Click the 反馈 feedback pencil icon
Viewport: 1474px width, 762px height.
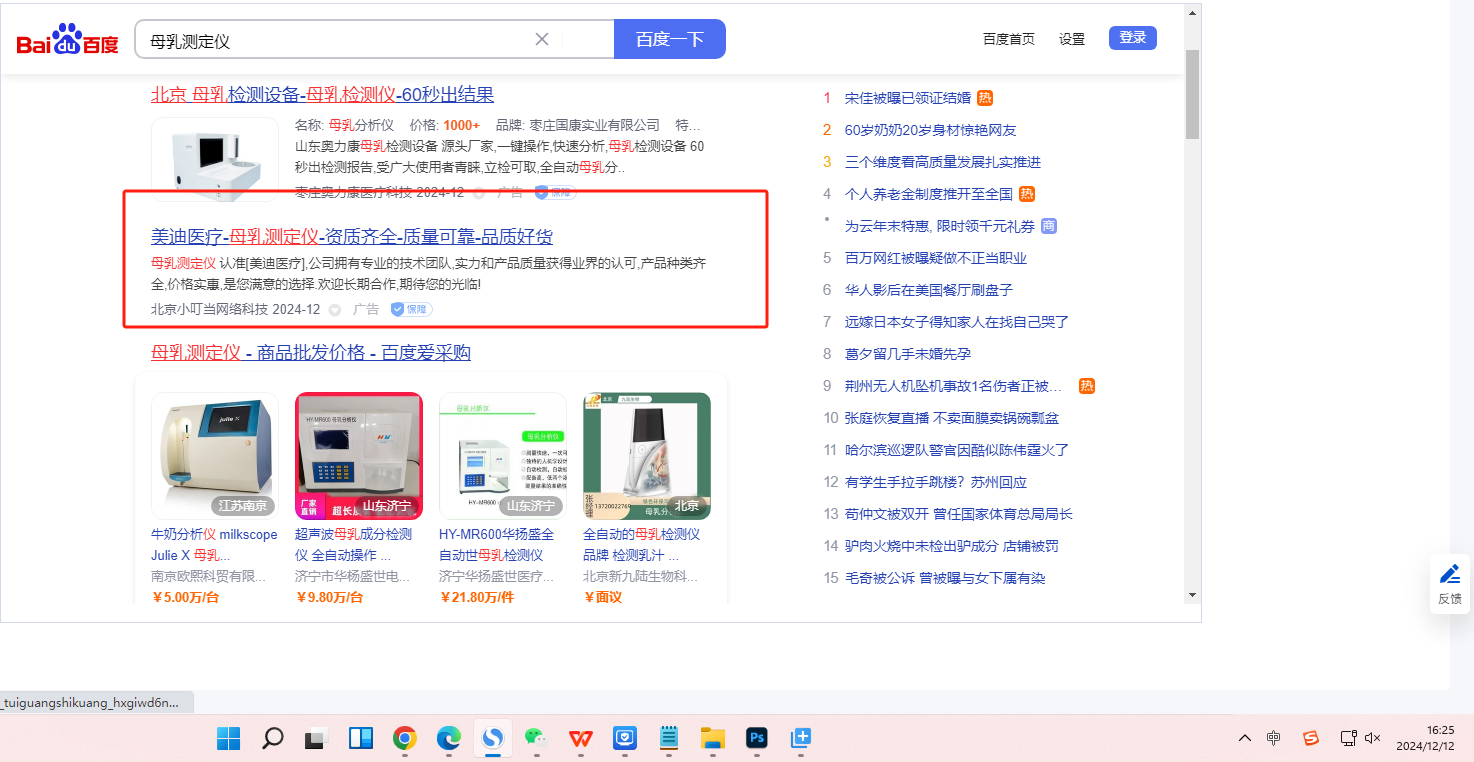[1449, 575]
